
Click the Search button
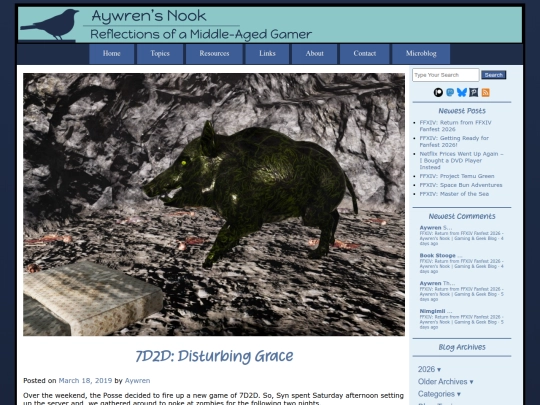click(494, 75)
